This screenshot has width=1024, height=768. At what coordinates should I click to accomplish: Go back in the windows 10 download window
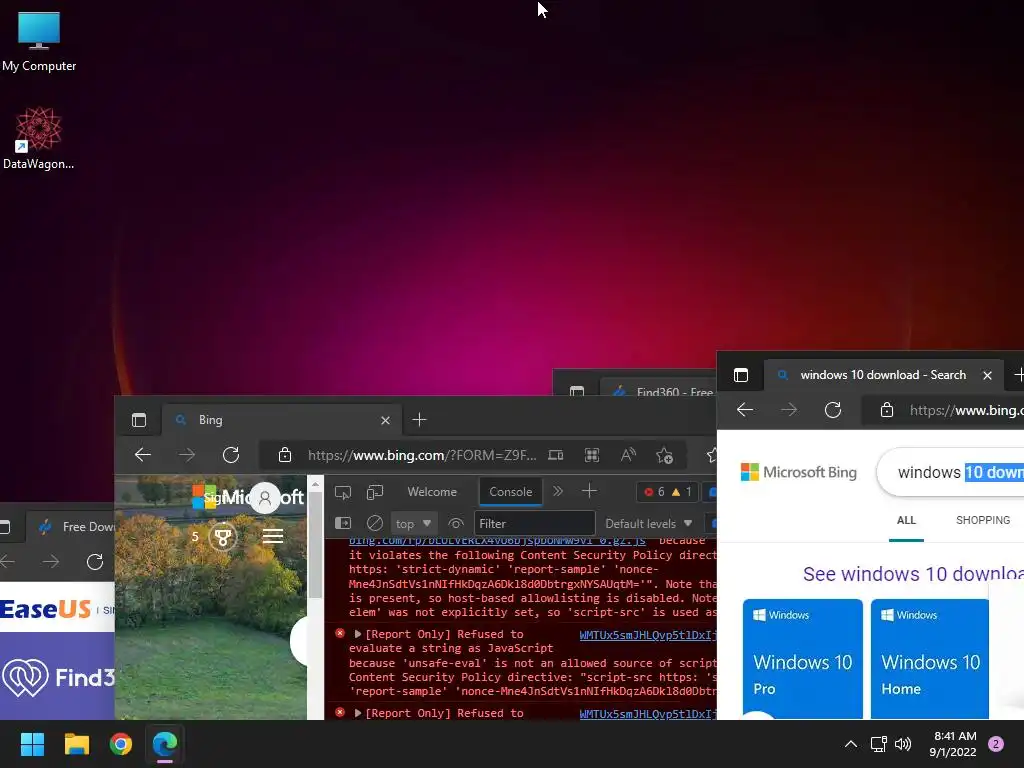tap(744, 410)
